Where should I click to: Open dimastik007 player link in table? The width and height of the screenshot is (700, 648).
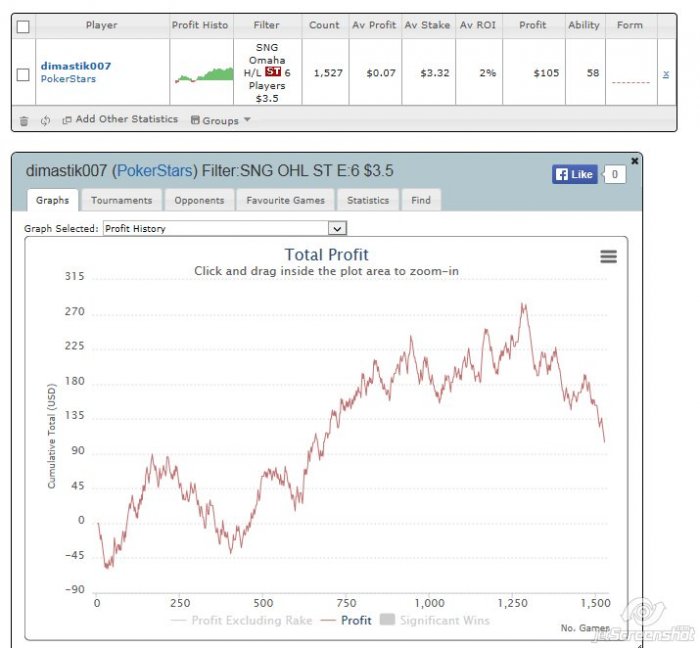pyautogui.click(x=76, y=66)
